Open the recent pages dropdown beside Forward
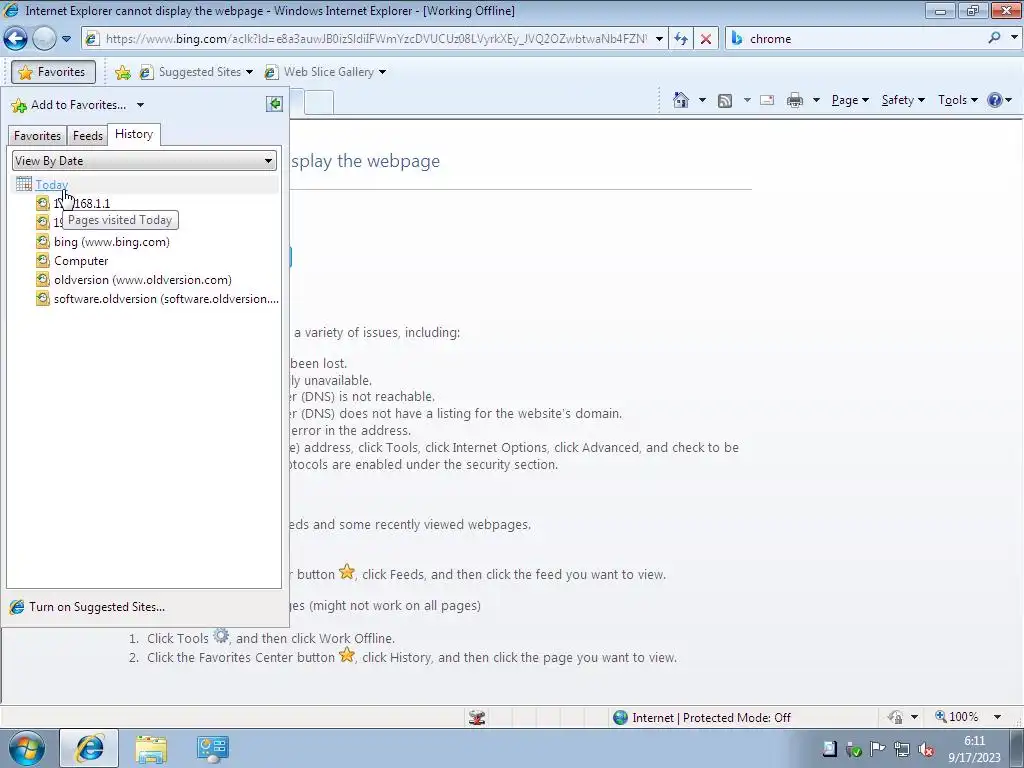The height and width of the screenshot is (768, 1024). pyautogui.click(x=66, y=39)
